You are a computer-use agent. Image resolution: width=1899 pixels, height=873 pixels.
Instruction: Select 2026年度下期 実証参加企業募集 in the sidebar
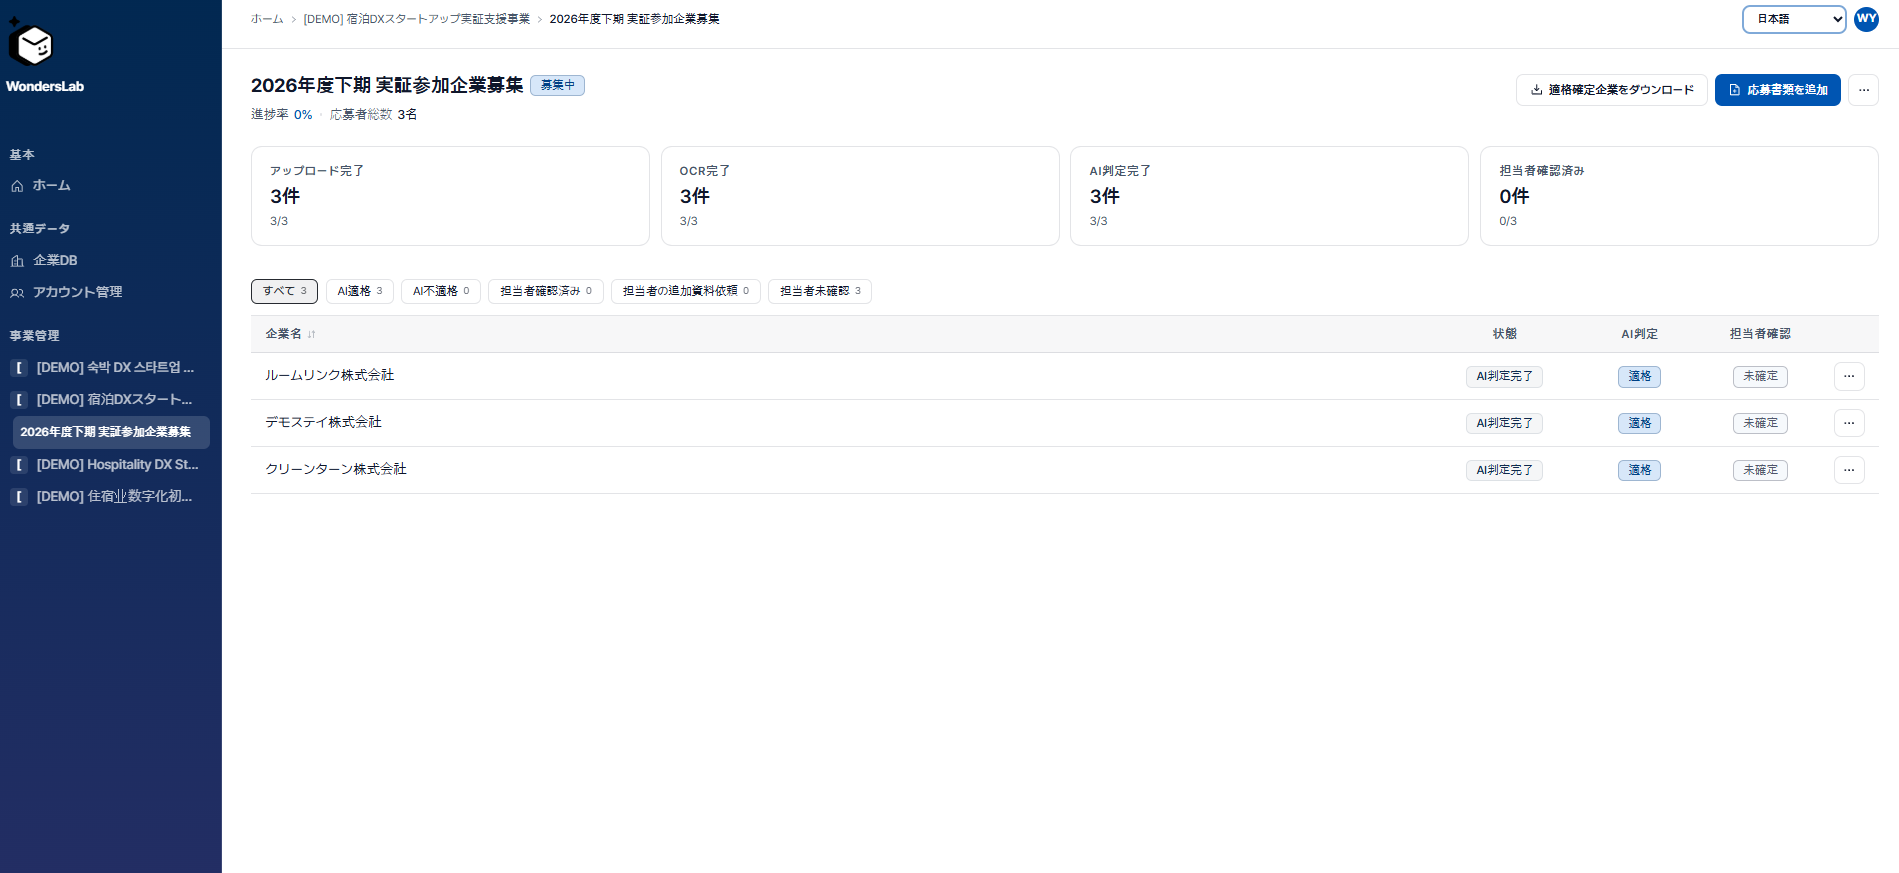point(111,432)
